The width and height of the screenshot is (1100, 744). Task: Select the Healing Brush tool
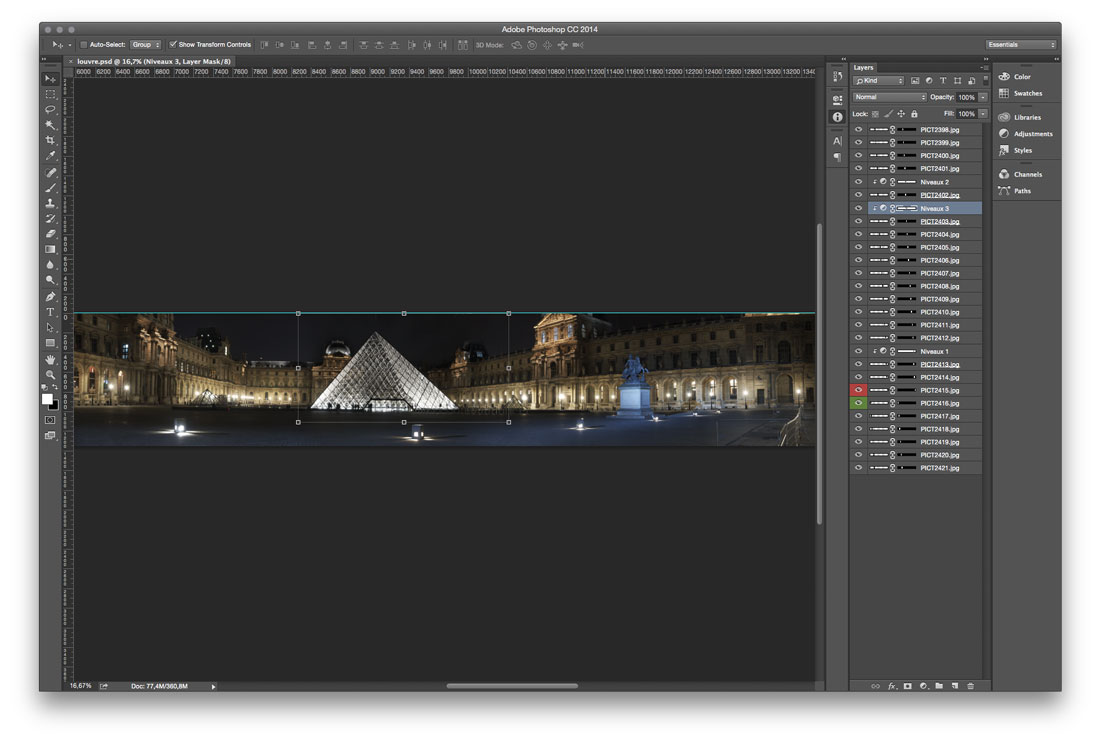click(x=50, y=173)
